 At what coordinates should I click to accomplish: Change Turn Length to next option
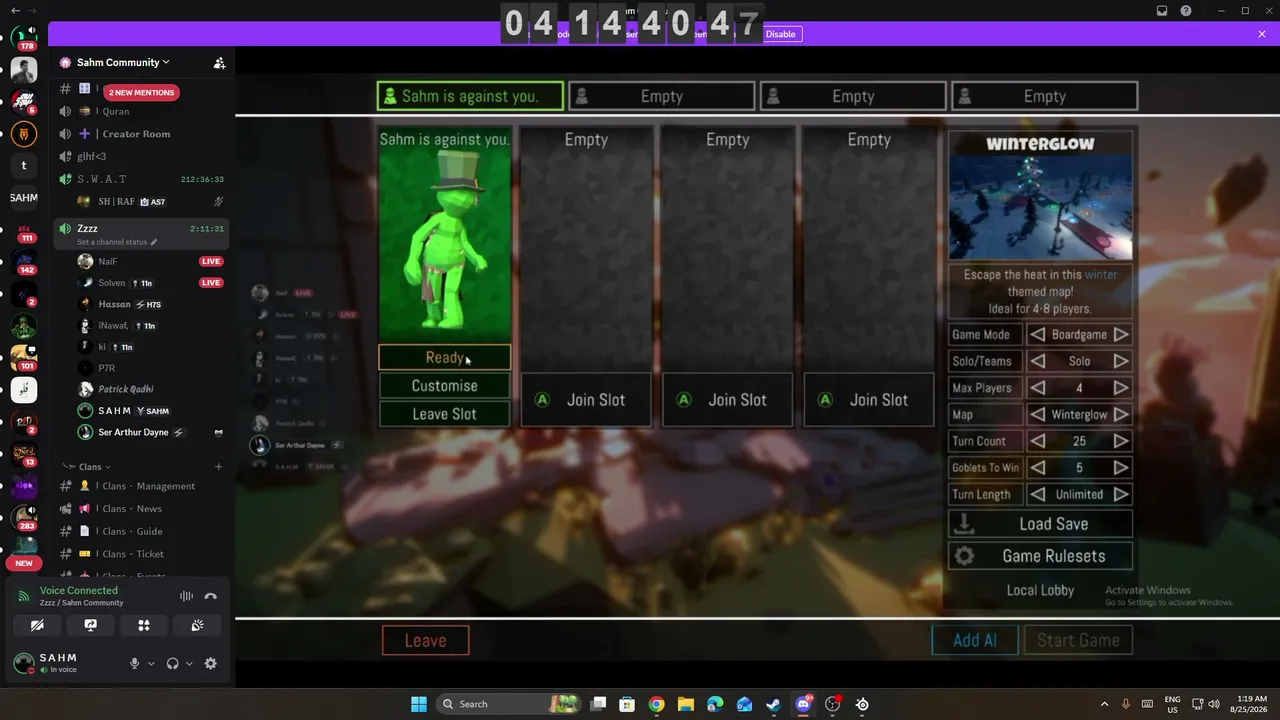(1121, 494)
